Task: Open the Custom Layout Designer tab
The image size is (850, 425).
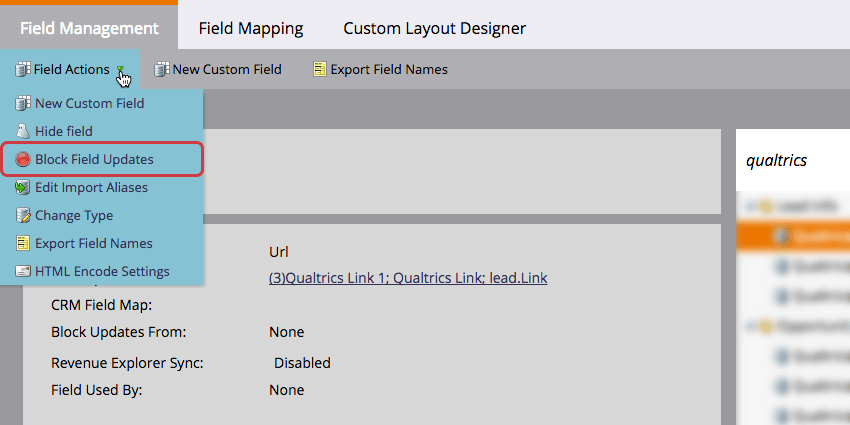Action: (x=434, y=28)
